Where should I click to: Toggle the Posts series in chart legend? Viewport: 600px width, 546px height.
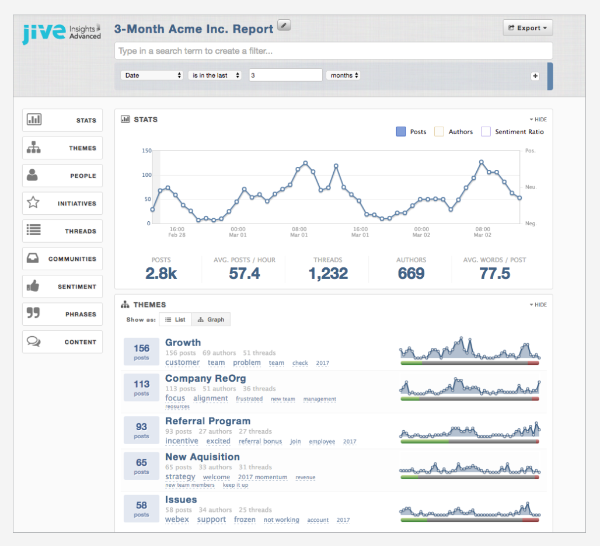point(411,132)
